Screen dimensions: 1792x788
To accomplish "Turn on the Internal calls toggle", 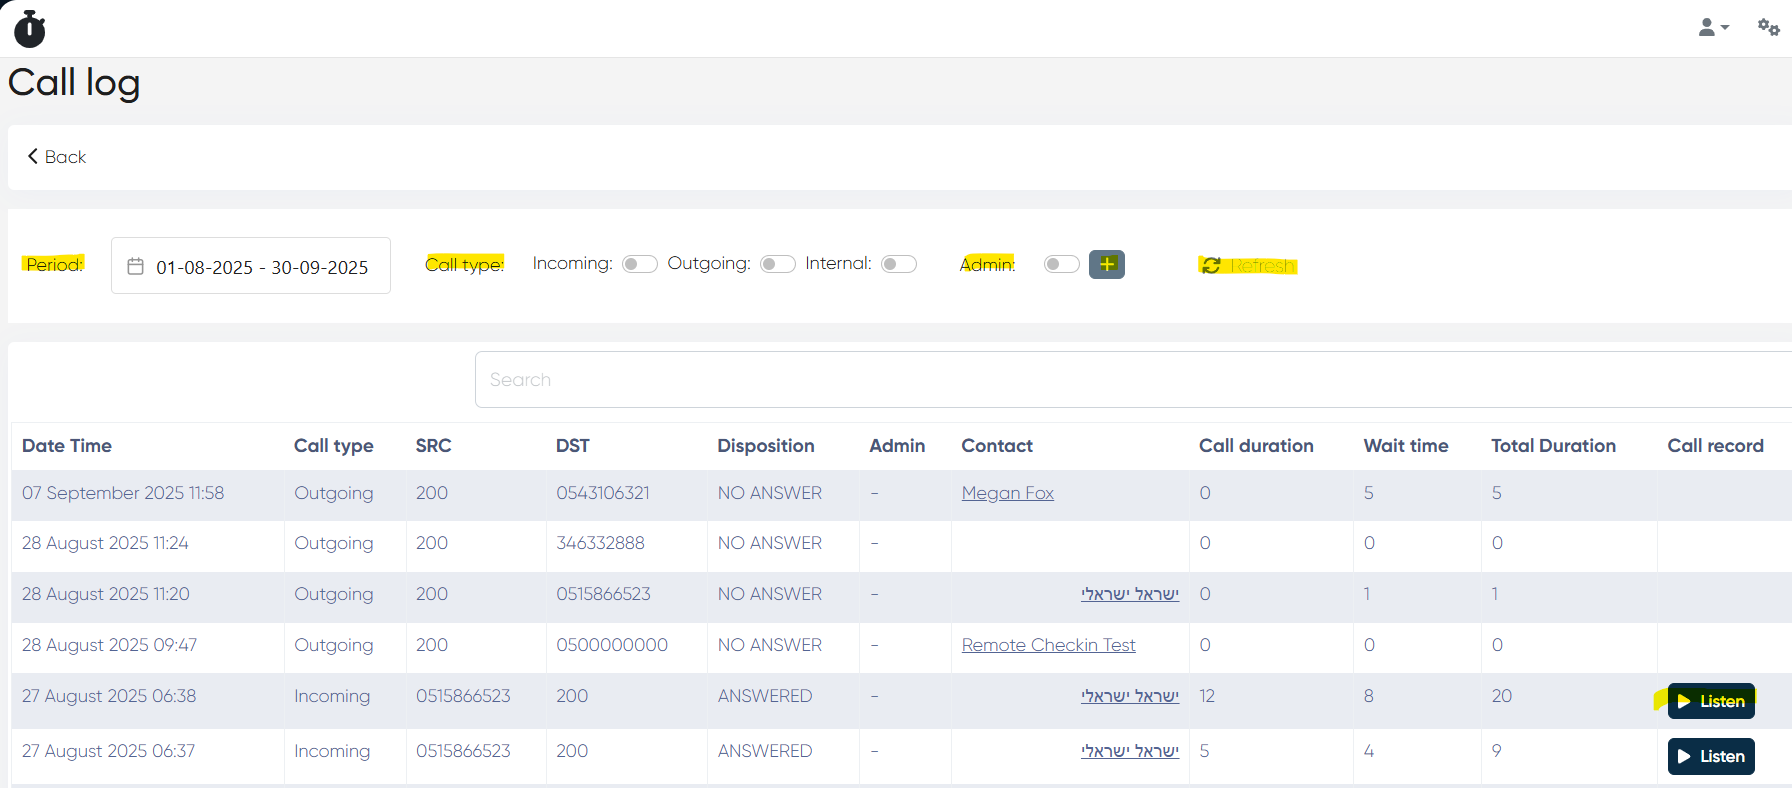I will pyautogui.click(x=898, y=264).
